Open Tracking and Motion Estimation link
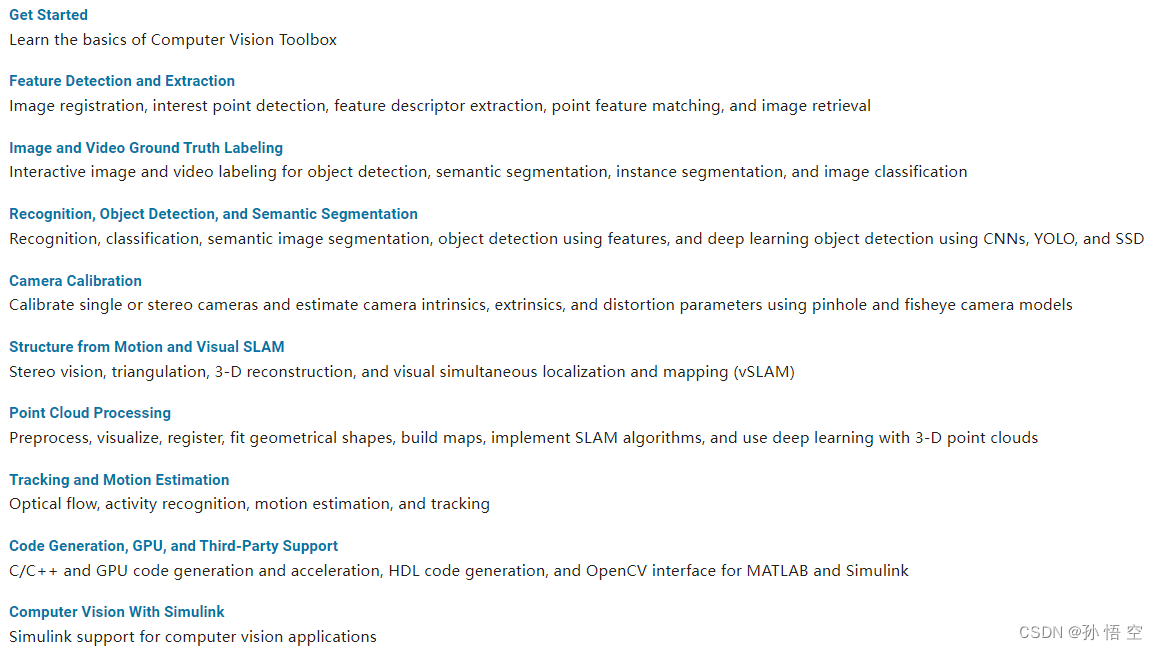This screenshot has height=650, width=1158. click(119, 479)
